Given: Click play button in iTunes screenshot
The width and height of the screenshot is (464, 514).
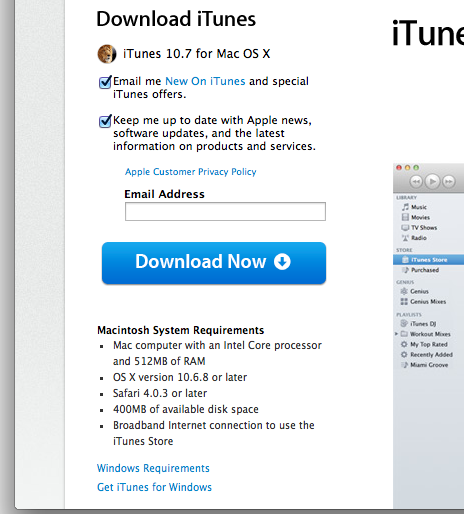Looking at the screenshot, I should (x=433, y=181).
